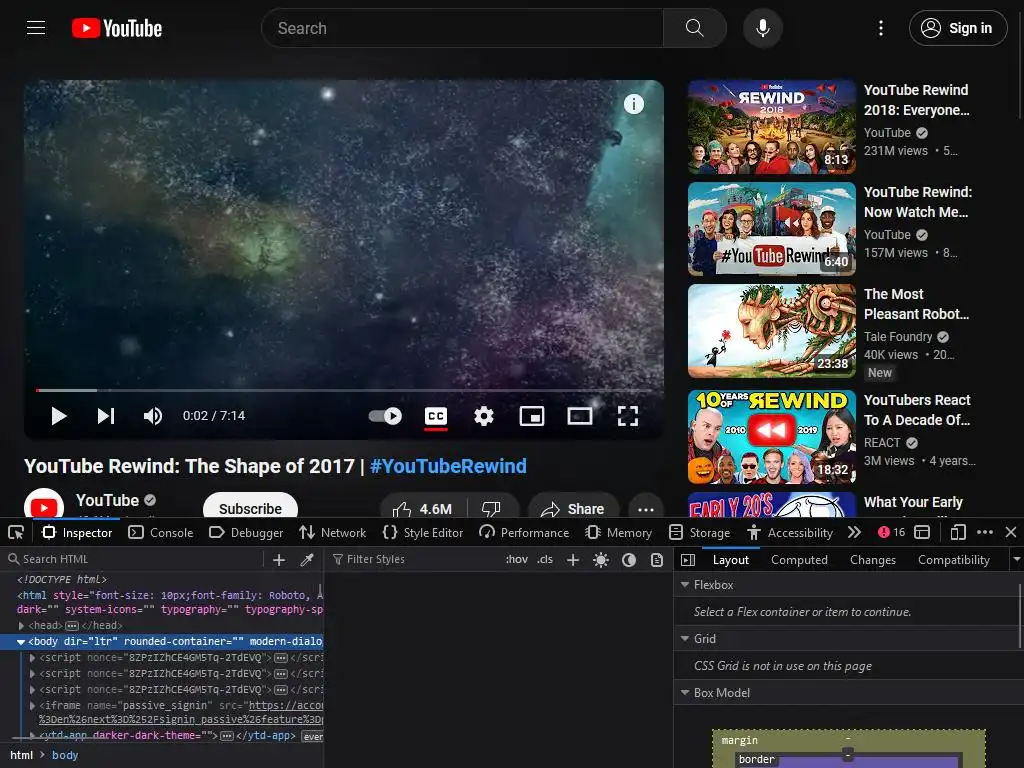This screenshot has width=1024, height=768.
Task: Skip to the next video
Action: pos(106,416)
